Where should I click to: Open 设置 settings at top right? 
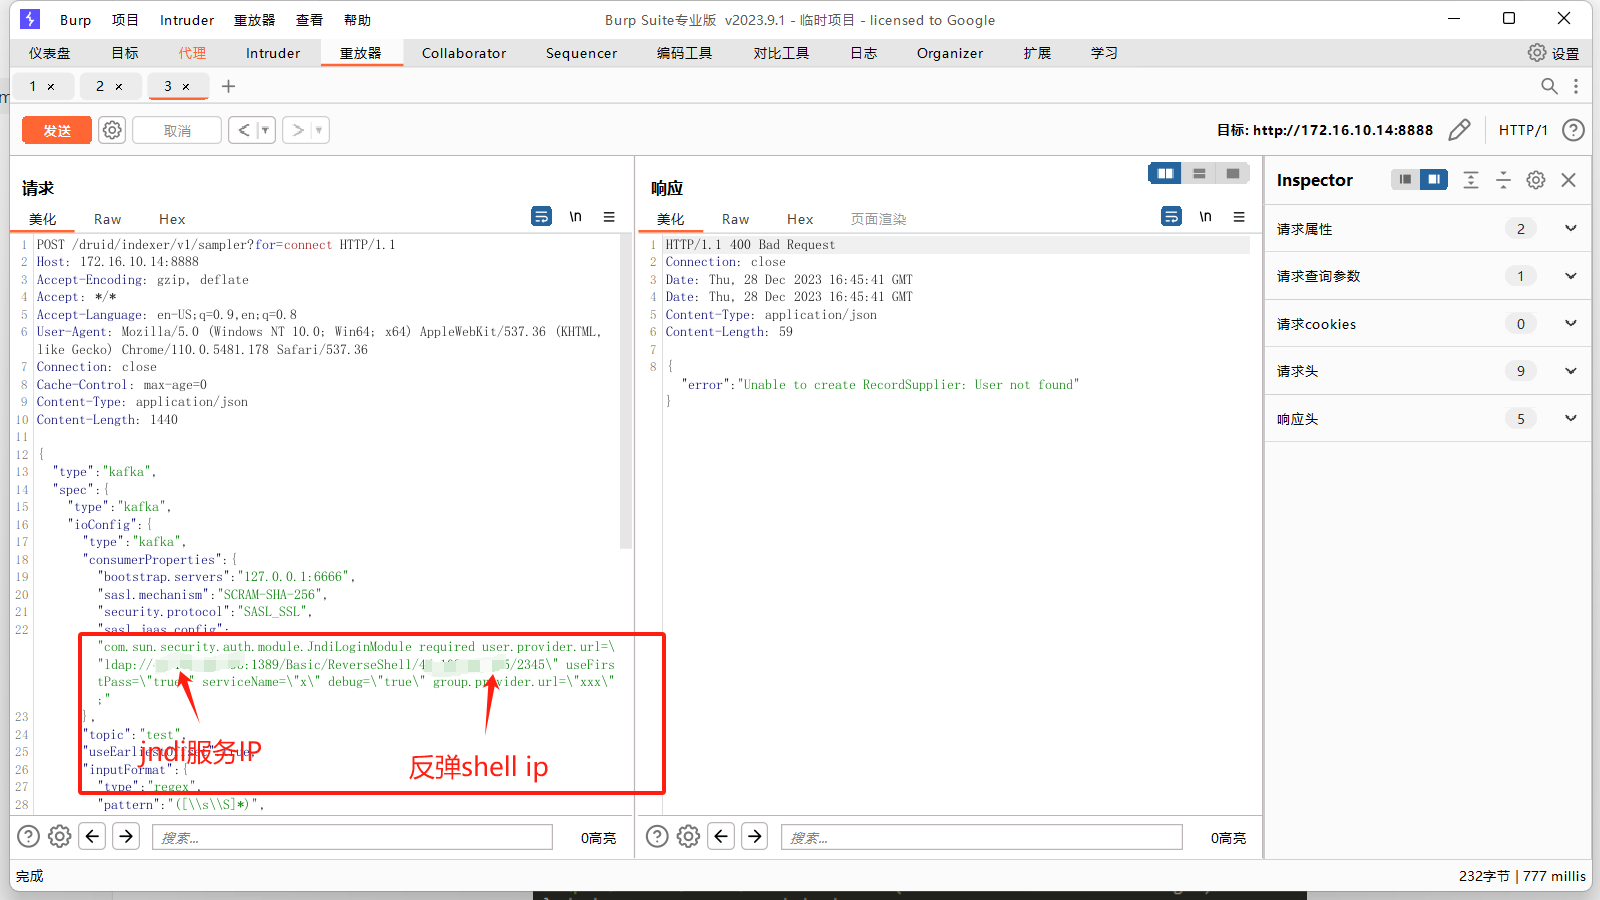click(1554, 53)
